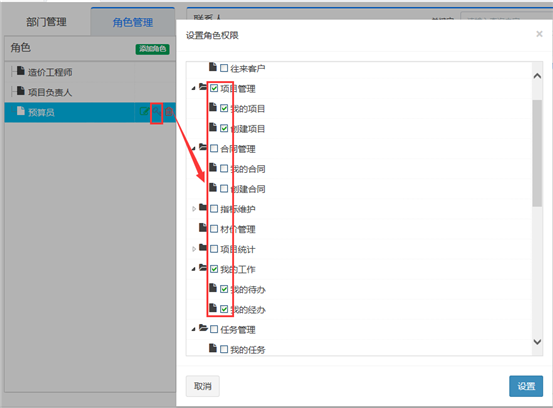Expand the 项目统计 tree node
553x408 pixels.
pos(194,249)
